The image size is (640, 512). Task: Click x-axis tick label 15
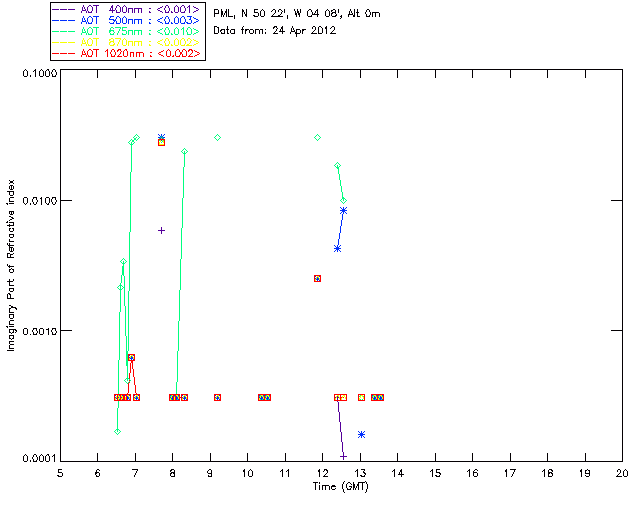tap(435, 473)
